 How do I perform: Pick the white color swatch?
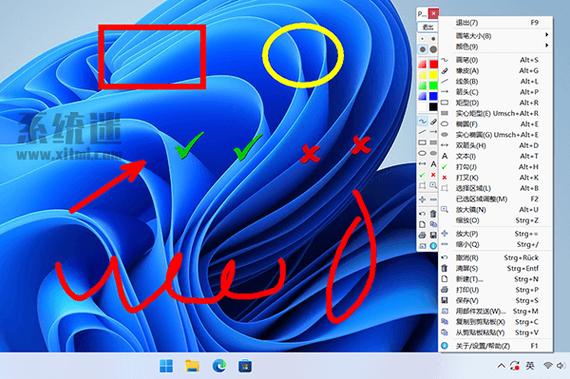422,107
